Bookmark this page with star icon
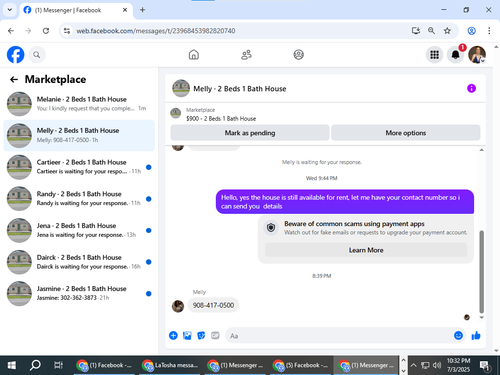This screenshot has height=375, width=500. (x=447, y=31)
